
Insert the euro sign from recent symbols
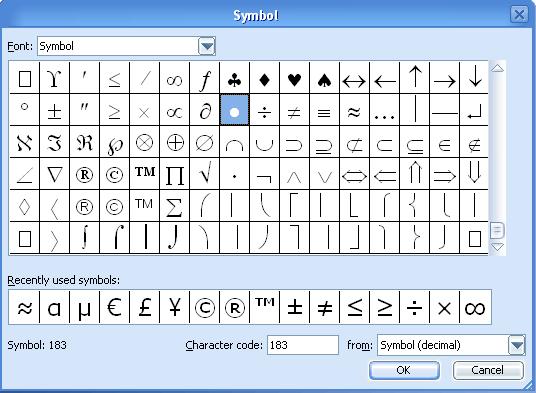[114, 307]
